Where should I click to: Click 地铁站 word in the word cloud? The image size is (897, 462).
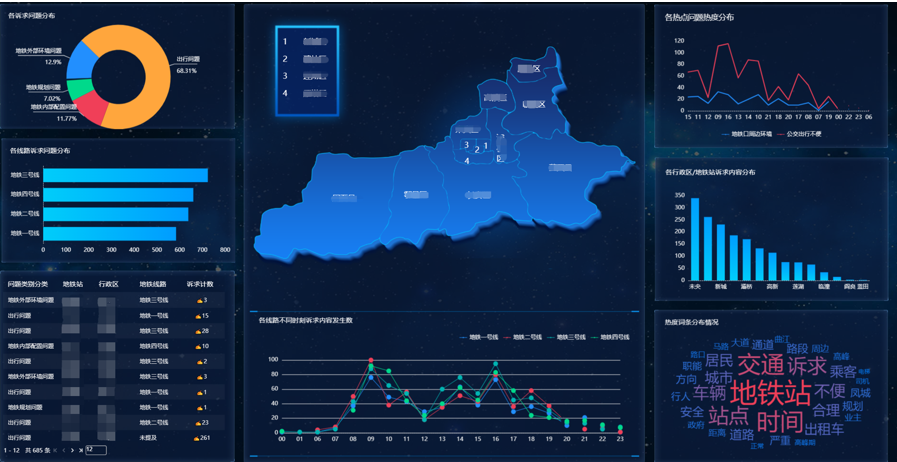coord(769,392)
